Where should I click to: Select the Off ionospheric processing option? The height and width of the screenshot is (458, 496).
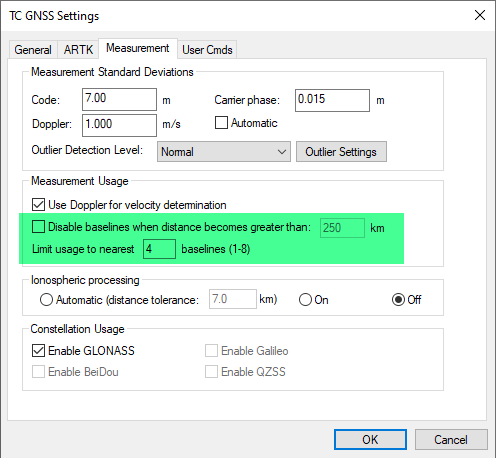click(x=398, y=300)
